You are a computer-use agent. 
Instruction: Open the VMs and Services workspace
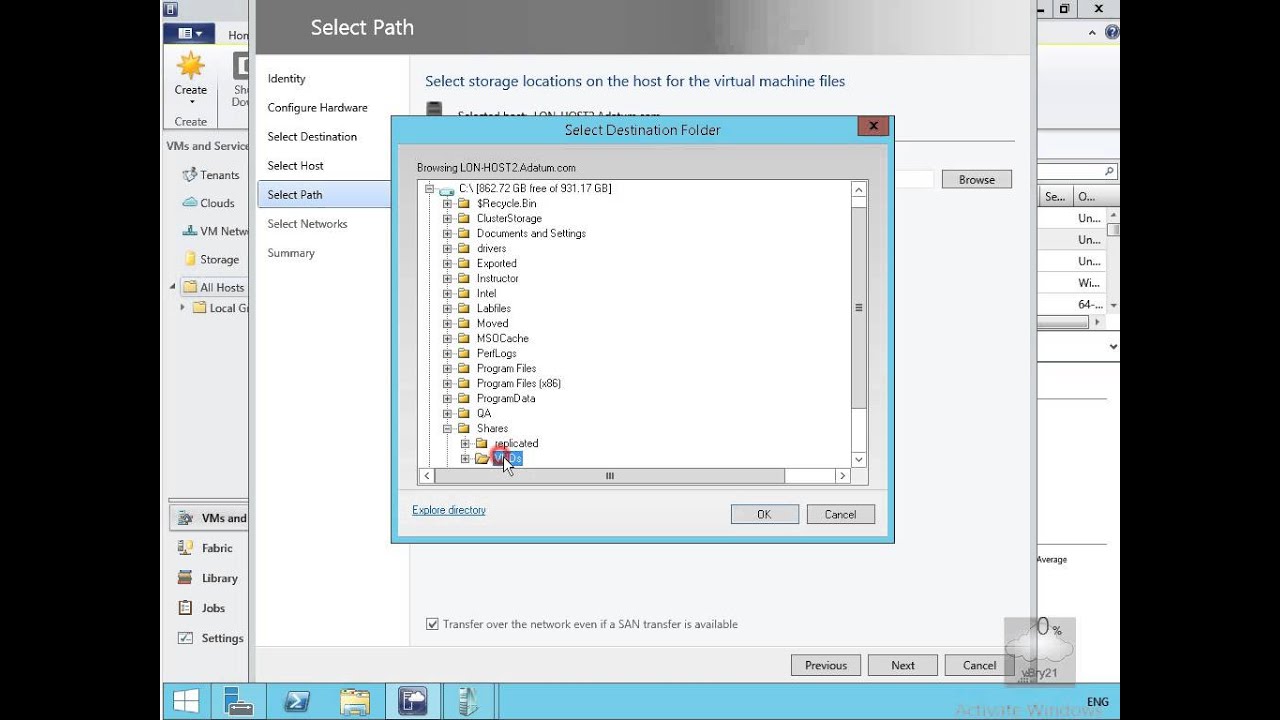coord(209,518)
